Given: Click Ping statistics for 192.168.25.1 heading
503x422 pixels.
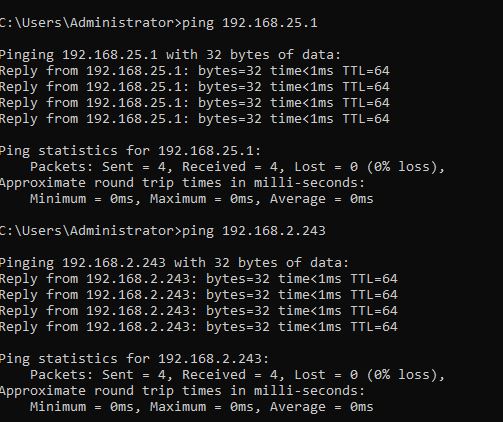Looking at the screenshot, I should tap(130, 151).
